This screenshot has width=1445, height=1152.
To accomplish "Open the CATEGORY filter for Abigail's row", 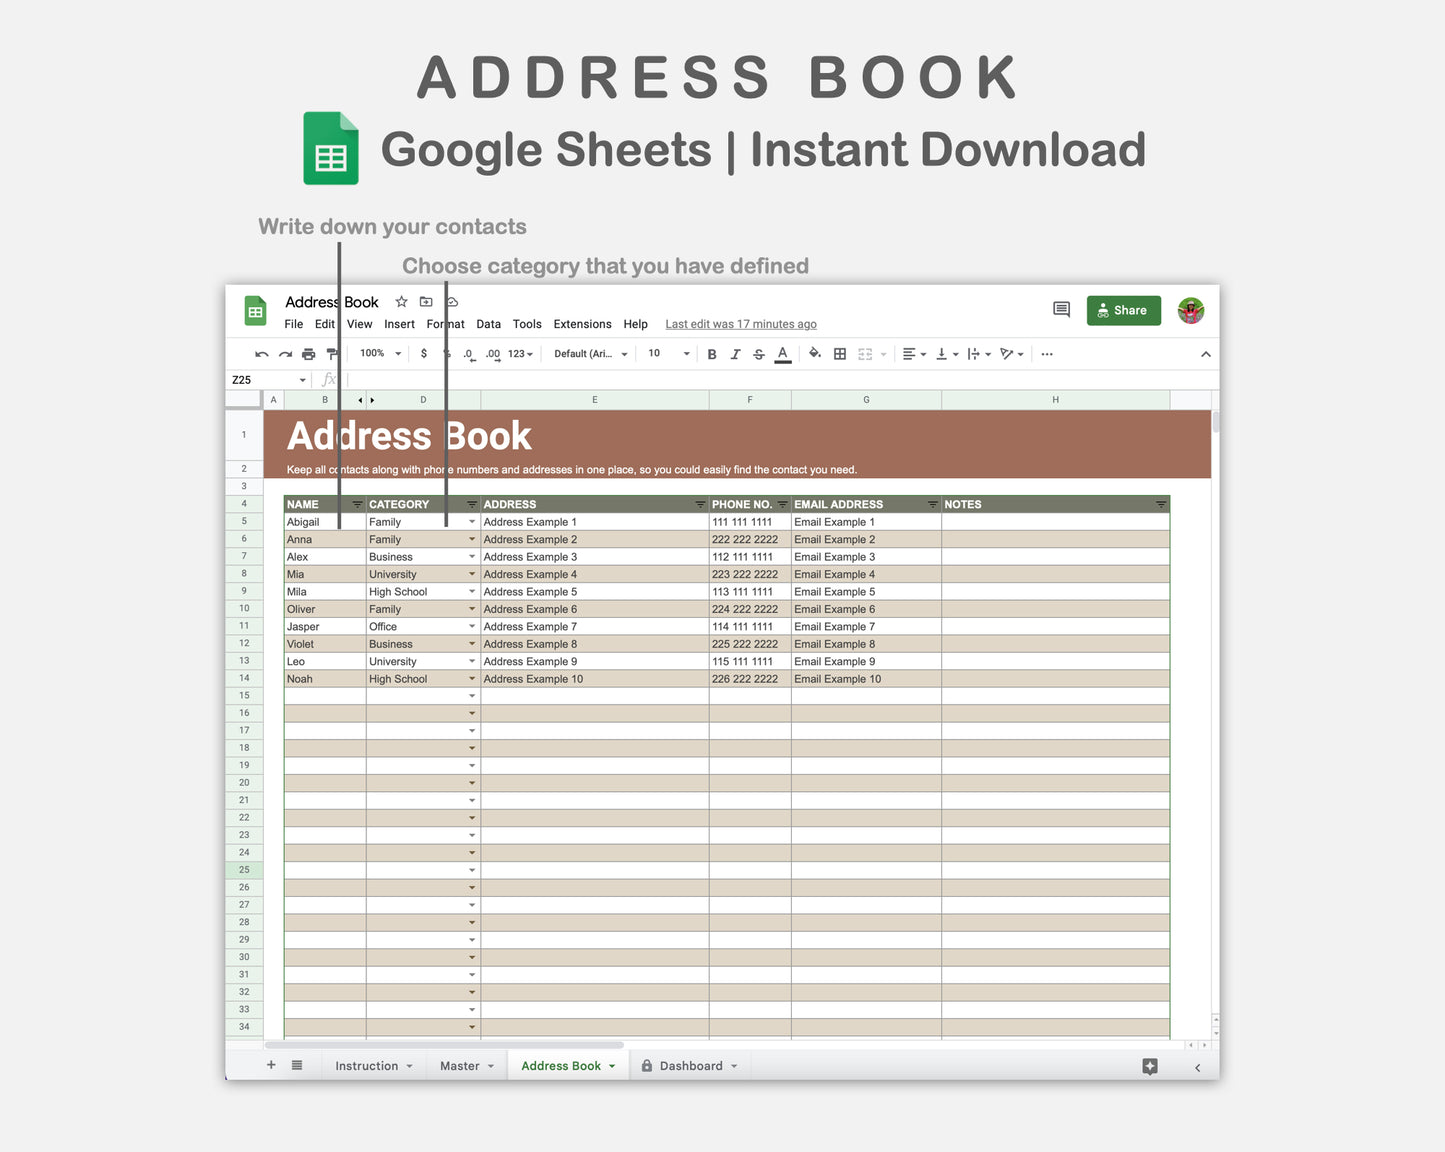I will [470, 521].
